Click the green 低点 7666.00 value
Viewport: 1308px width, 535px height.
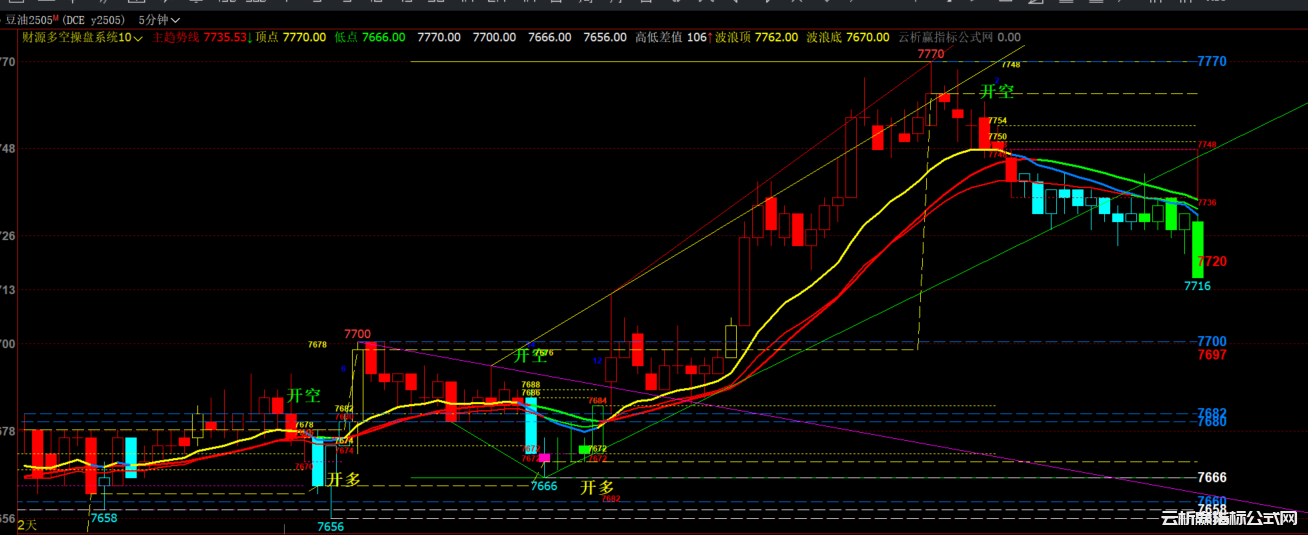(x=384, y=37)
